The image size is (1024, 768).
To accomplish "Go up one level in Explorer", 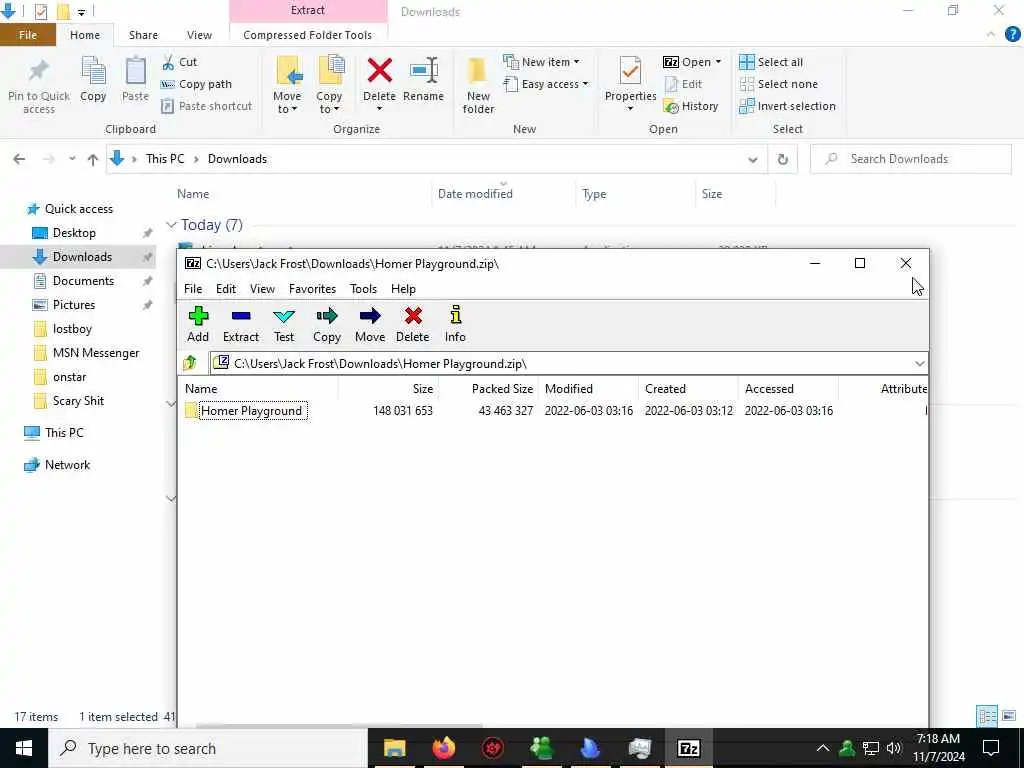I will click(93, 159).
